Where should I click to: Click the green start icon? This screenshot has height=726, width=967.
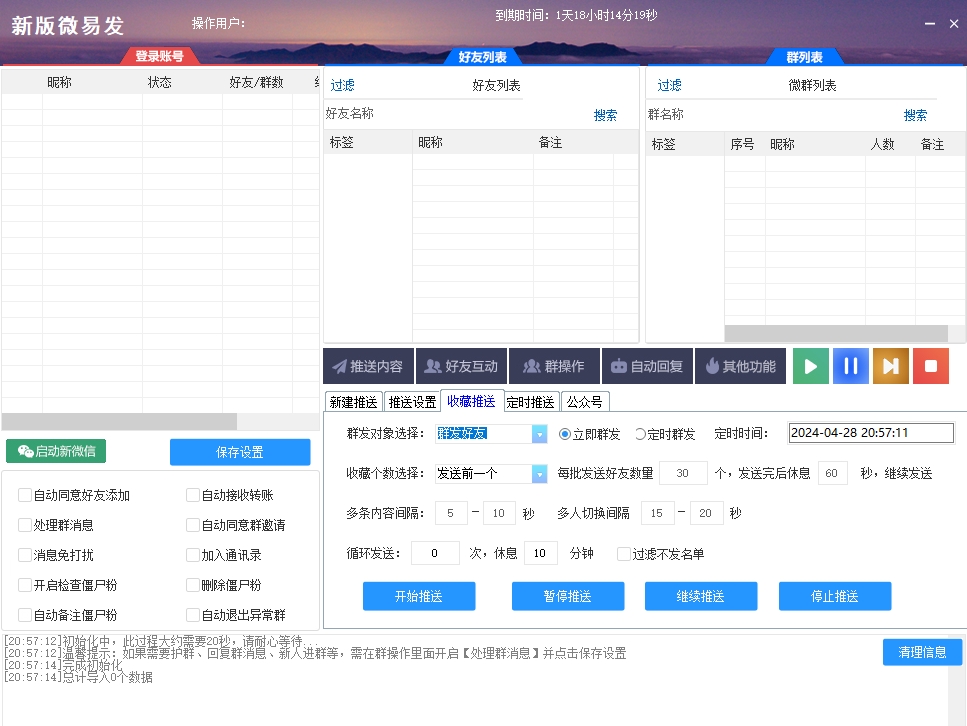(810, 365)
